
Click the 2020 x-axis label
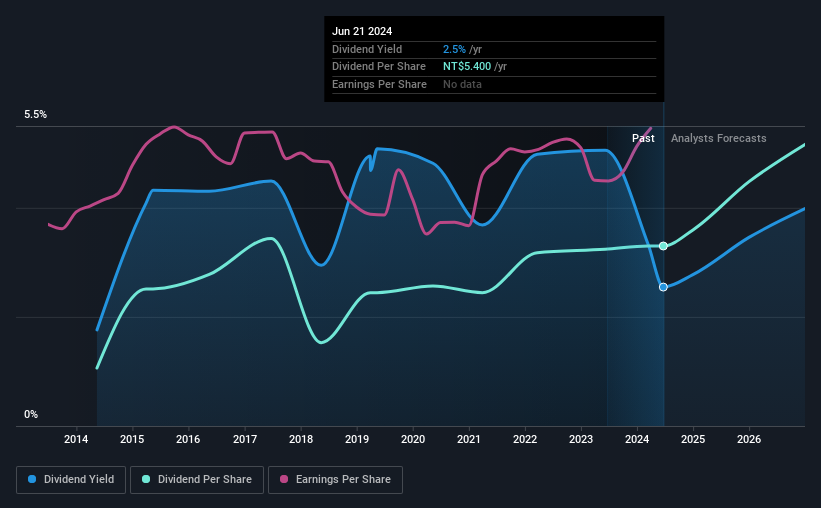click(x=413, y=439)
